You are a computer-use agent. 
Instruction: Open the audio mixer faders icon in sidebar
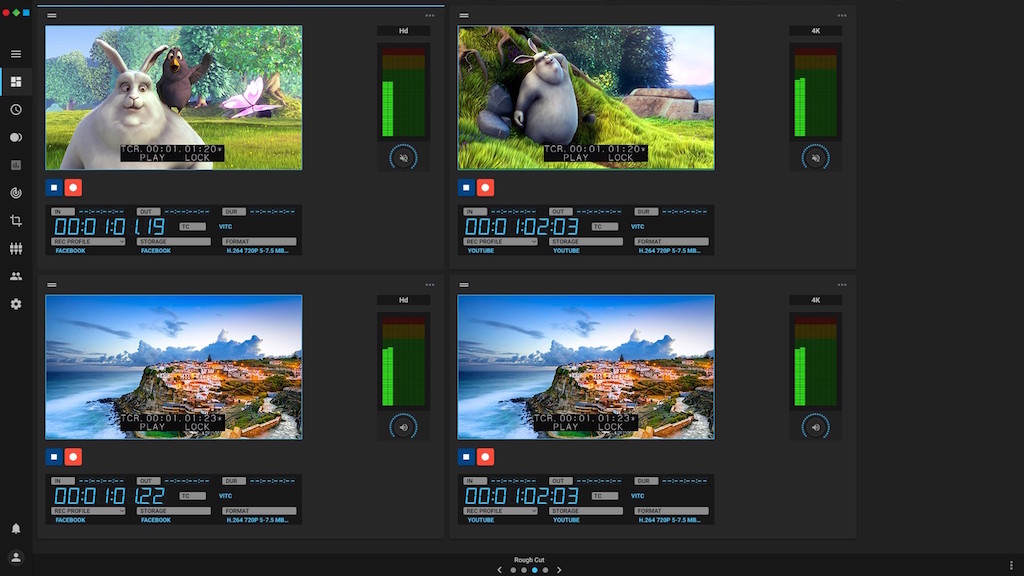coord(16,248)
